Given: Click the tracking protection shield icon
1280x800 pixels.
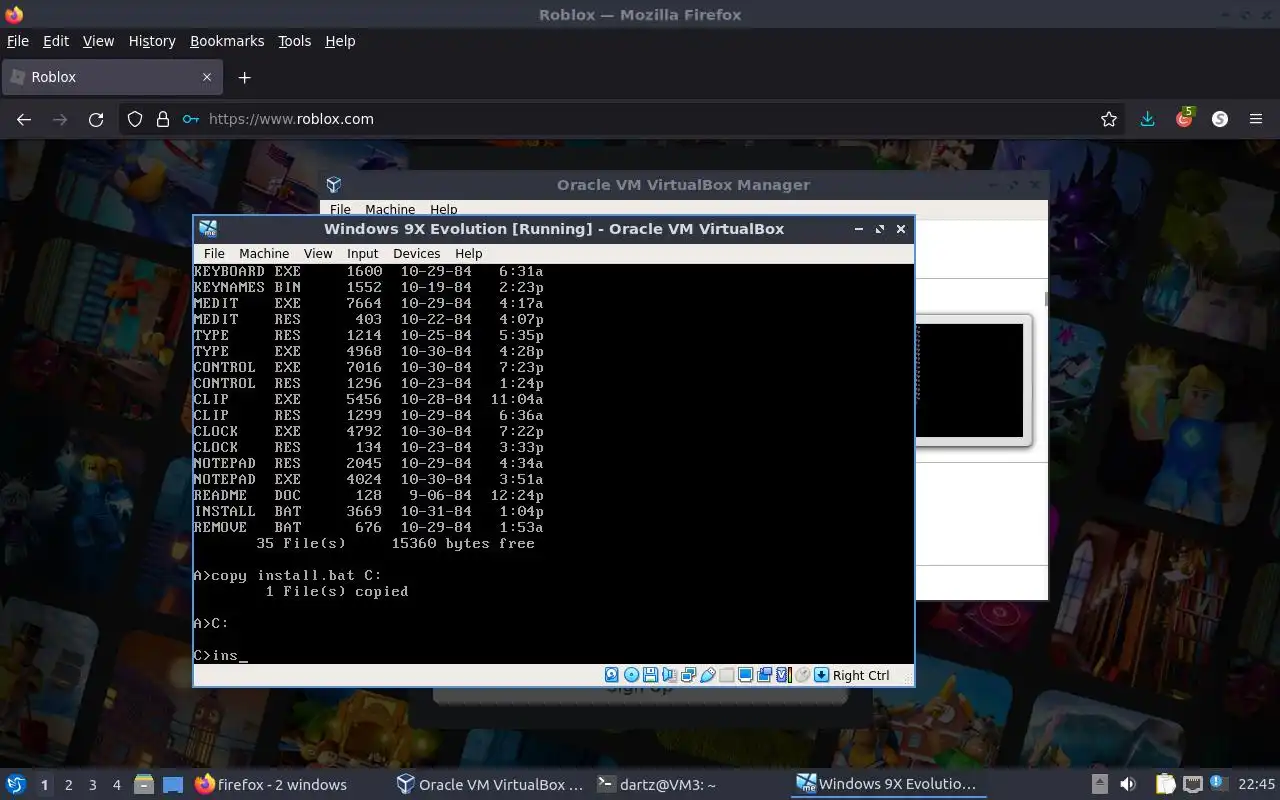Looking at the screenshot, I should pos(135,119).
